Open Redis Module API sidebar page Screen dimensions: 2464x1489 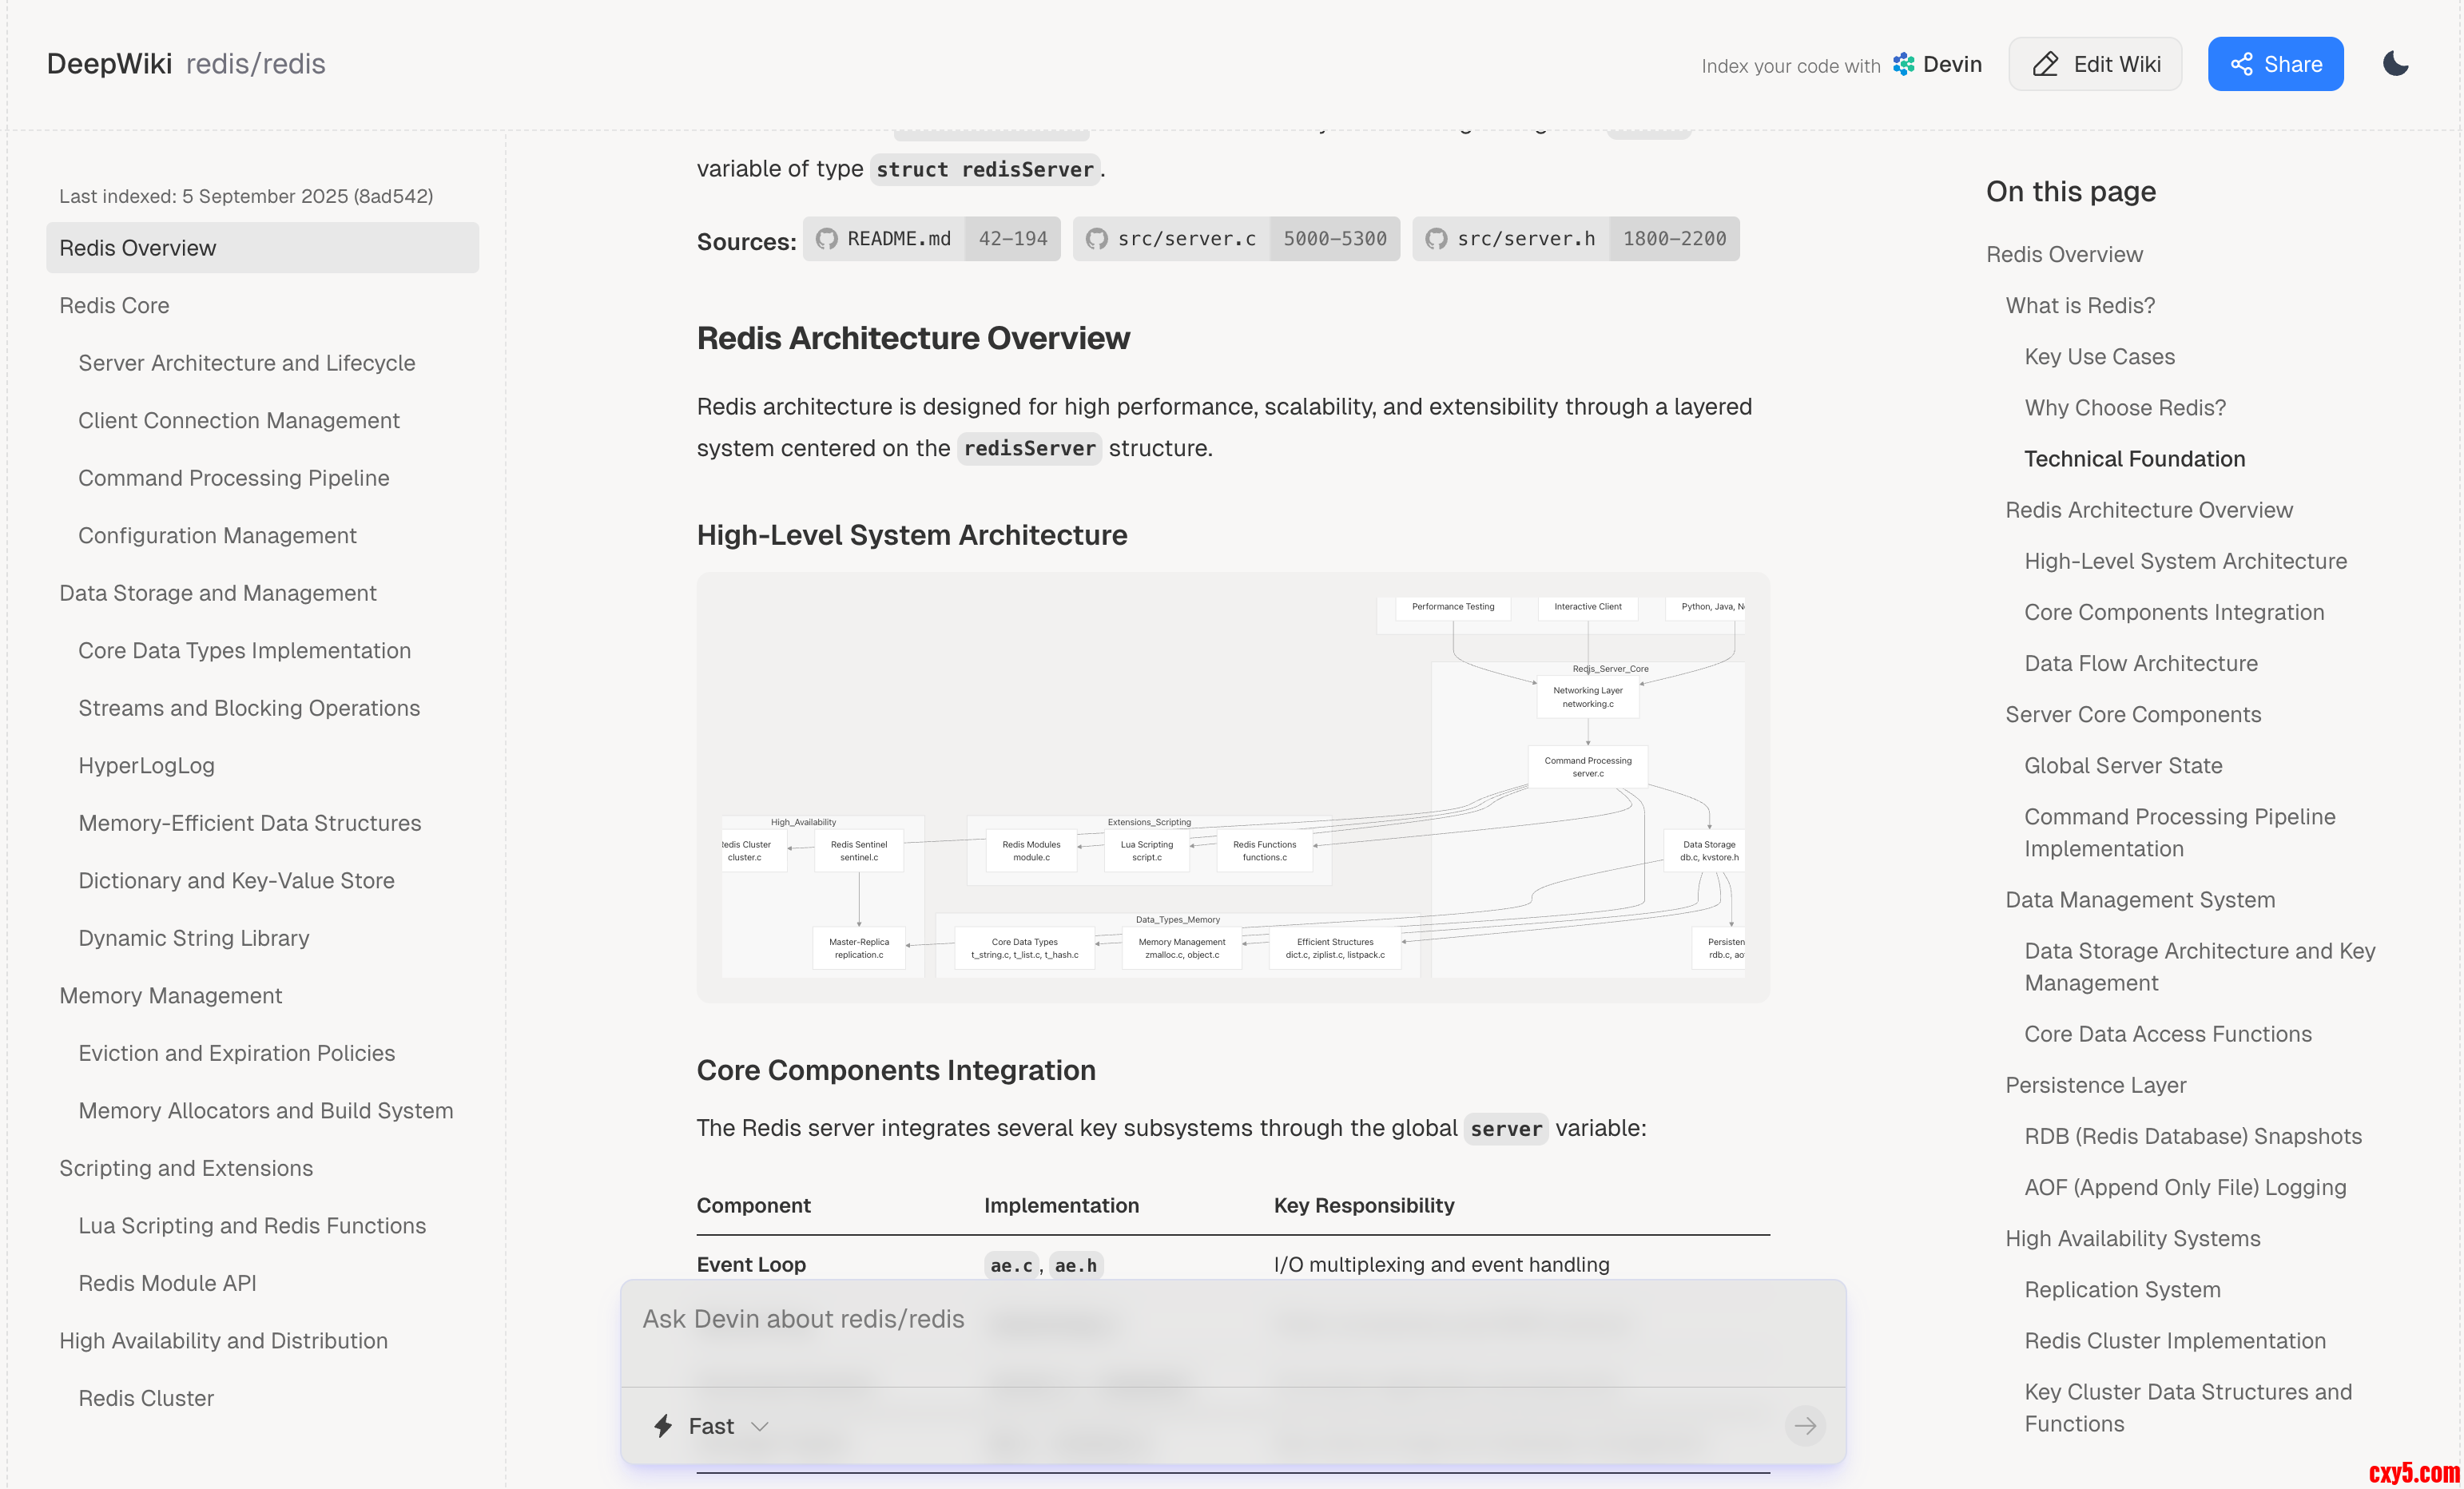167,1283
